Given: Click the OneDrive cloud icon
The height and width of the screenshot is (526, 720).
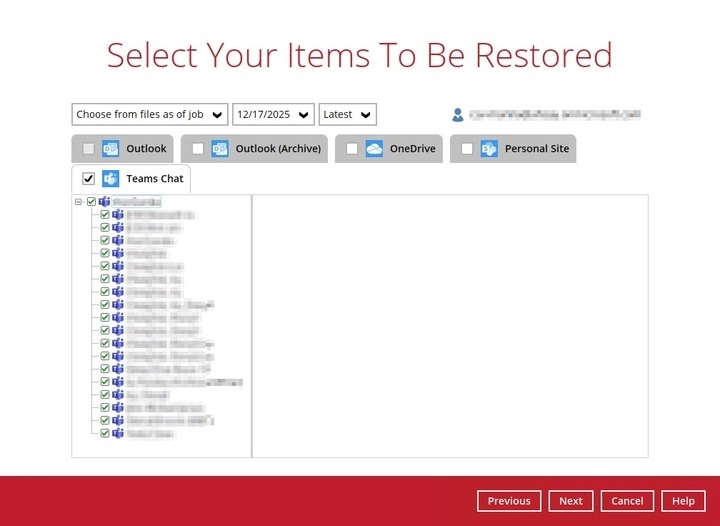Looking at the screenshot, I should pos(374,149).
